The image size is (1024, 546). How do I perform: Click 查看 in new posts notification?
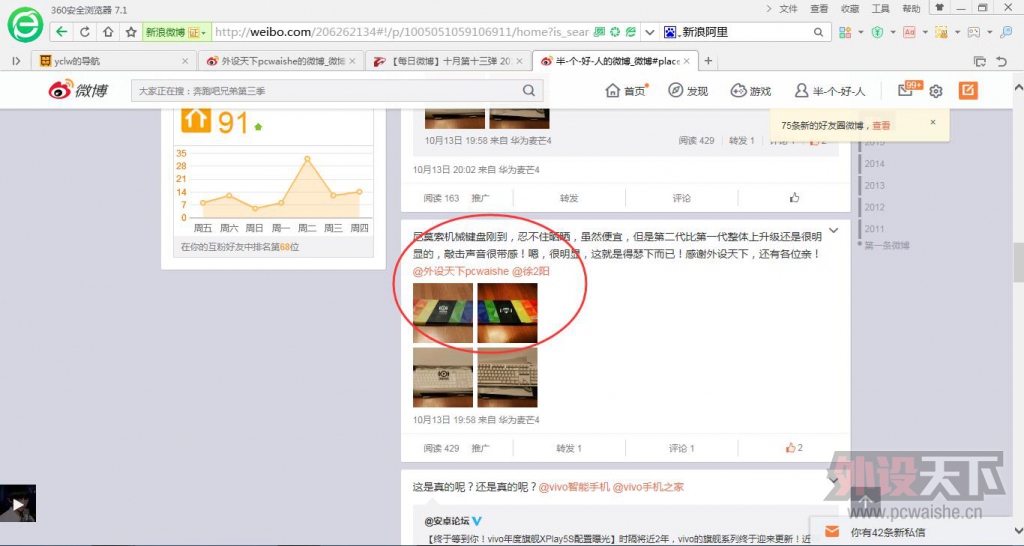(x=881, y=125)
